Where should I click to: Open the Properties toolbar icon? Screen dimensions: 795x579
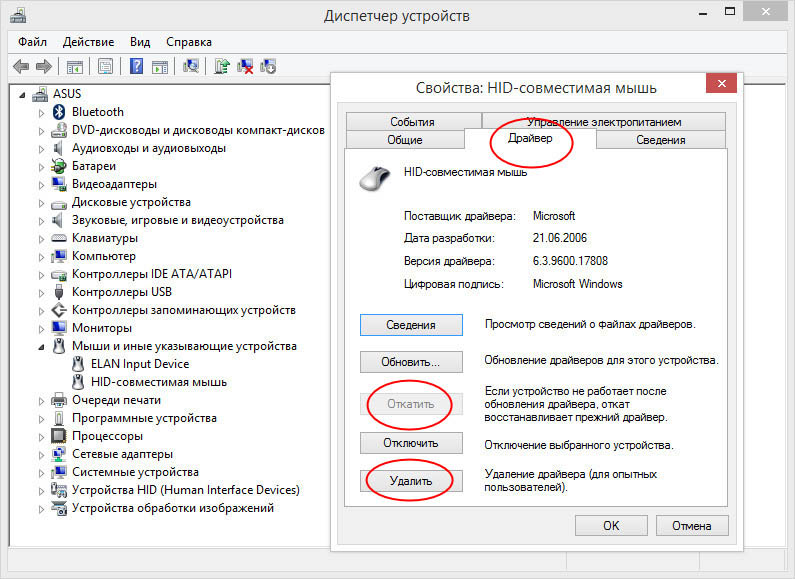105,66
